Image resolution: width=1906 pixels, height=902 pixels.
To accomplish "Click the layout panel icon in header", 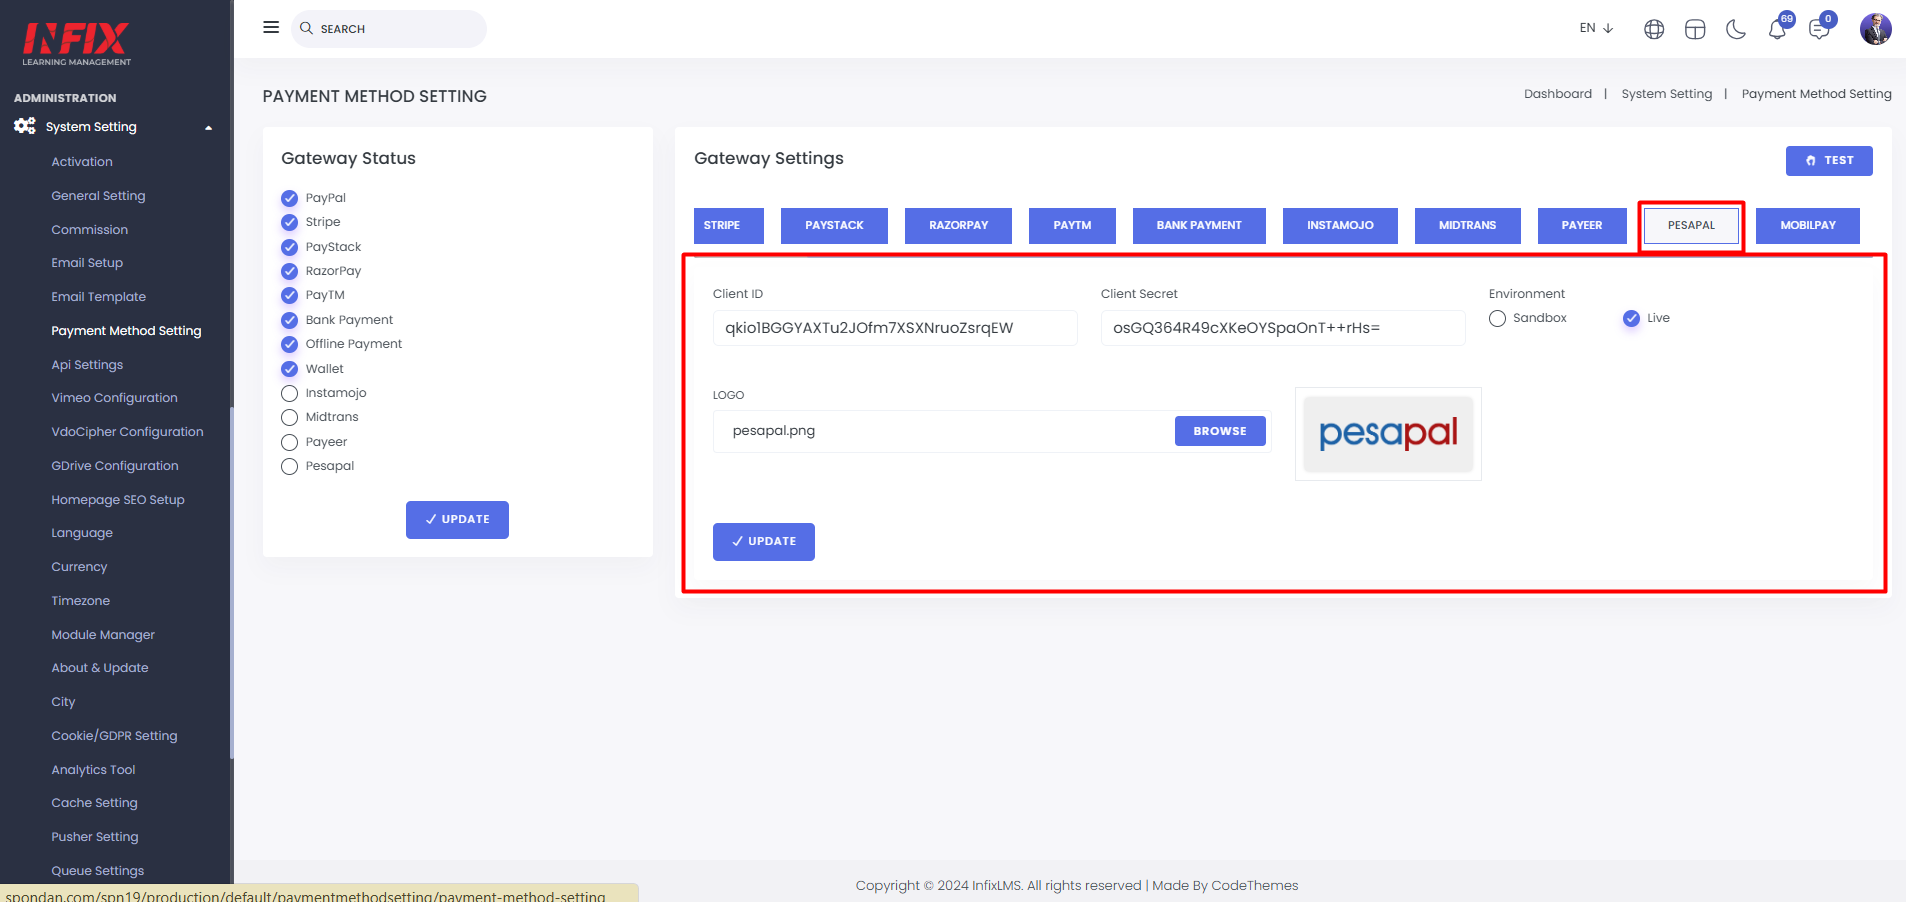I will (1695, 29).
